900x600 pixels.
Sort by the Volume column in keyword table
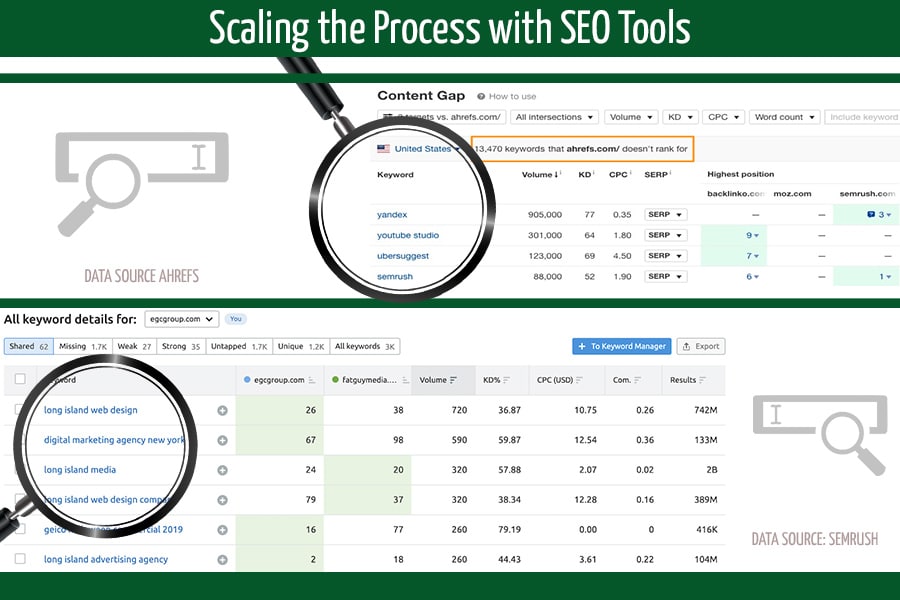[438, 380]
